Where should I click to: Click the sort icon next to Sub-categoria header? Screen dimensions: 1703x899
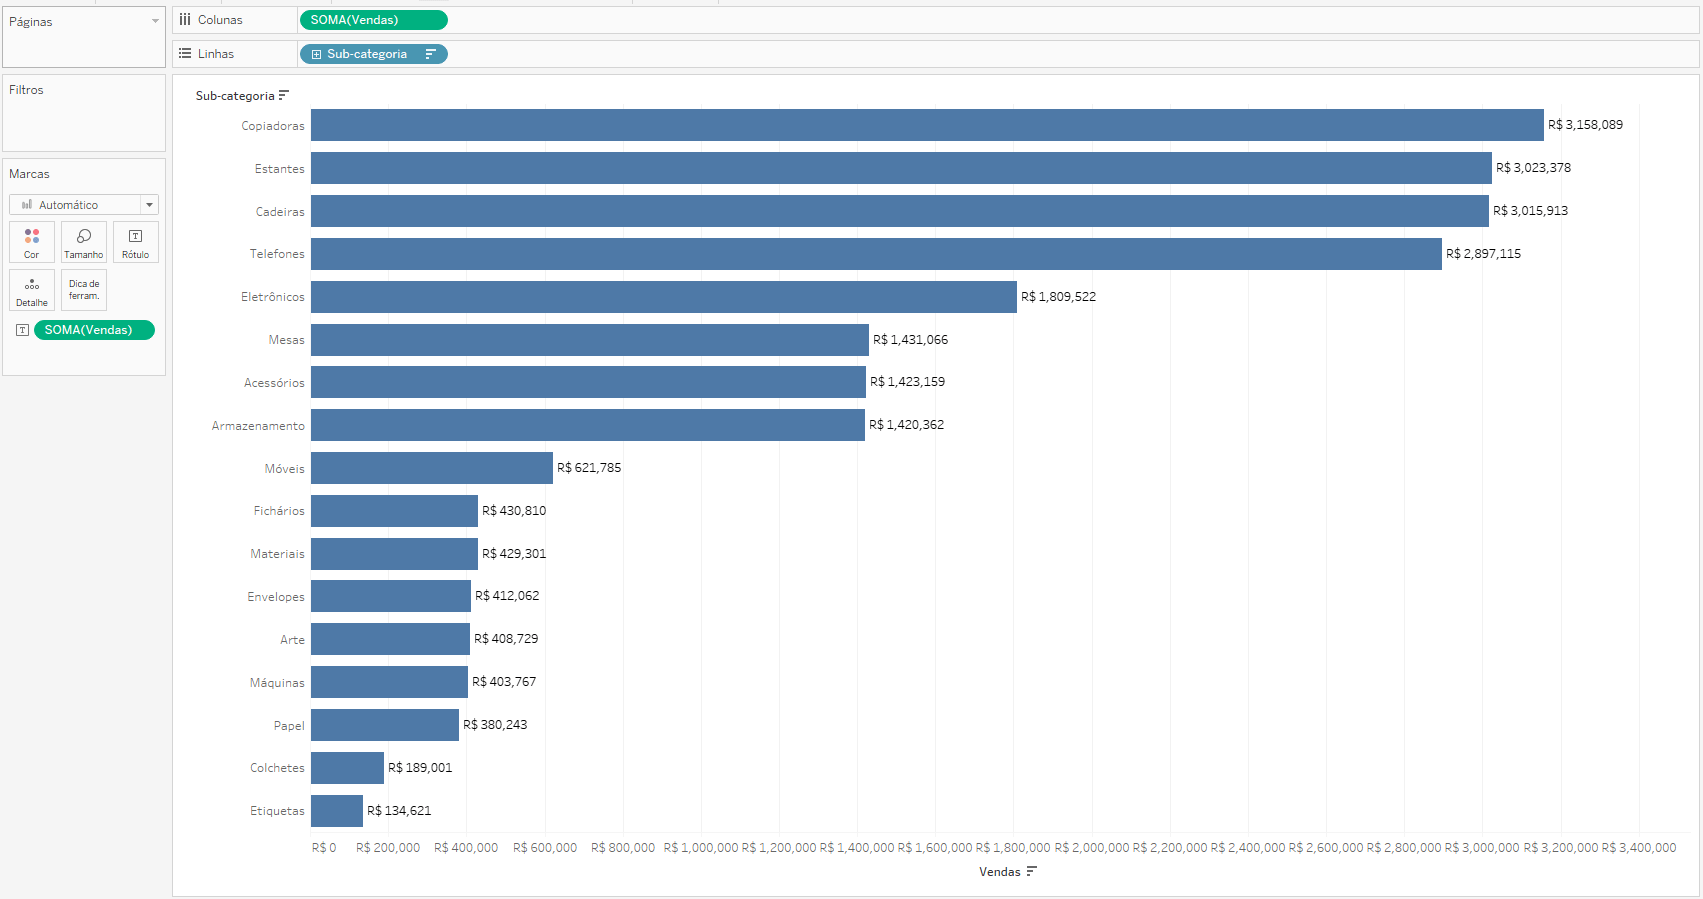coord(284,95)
